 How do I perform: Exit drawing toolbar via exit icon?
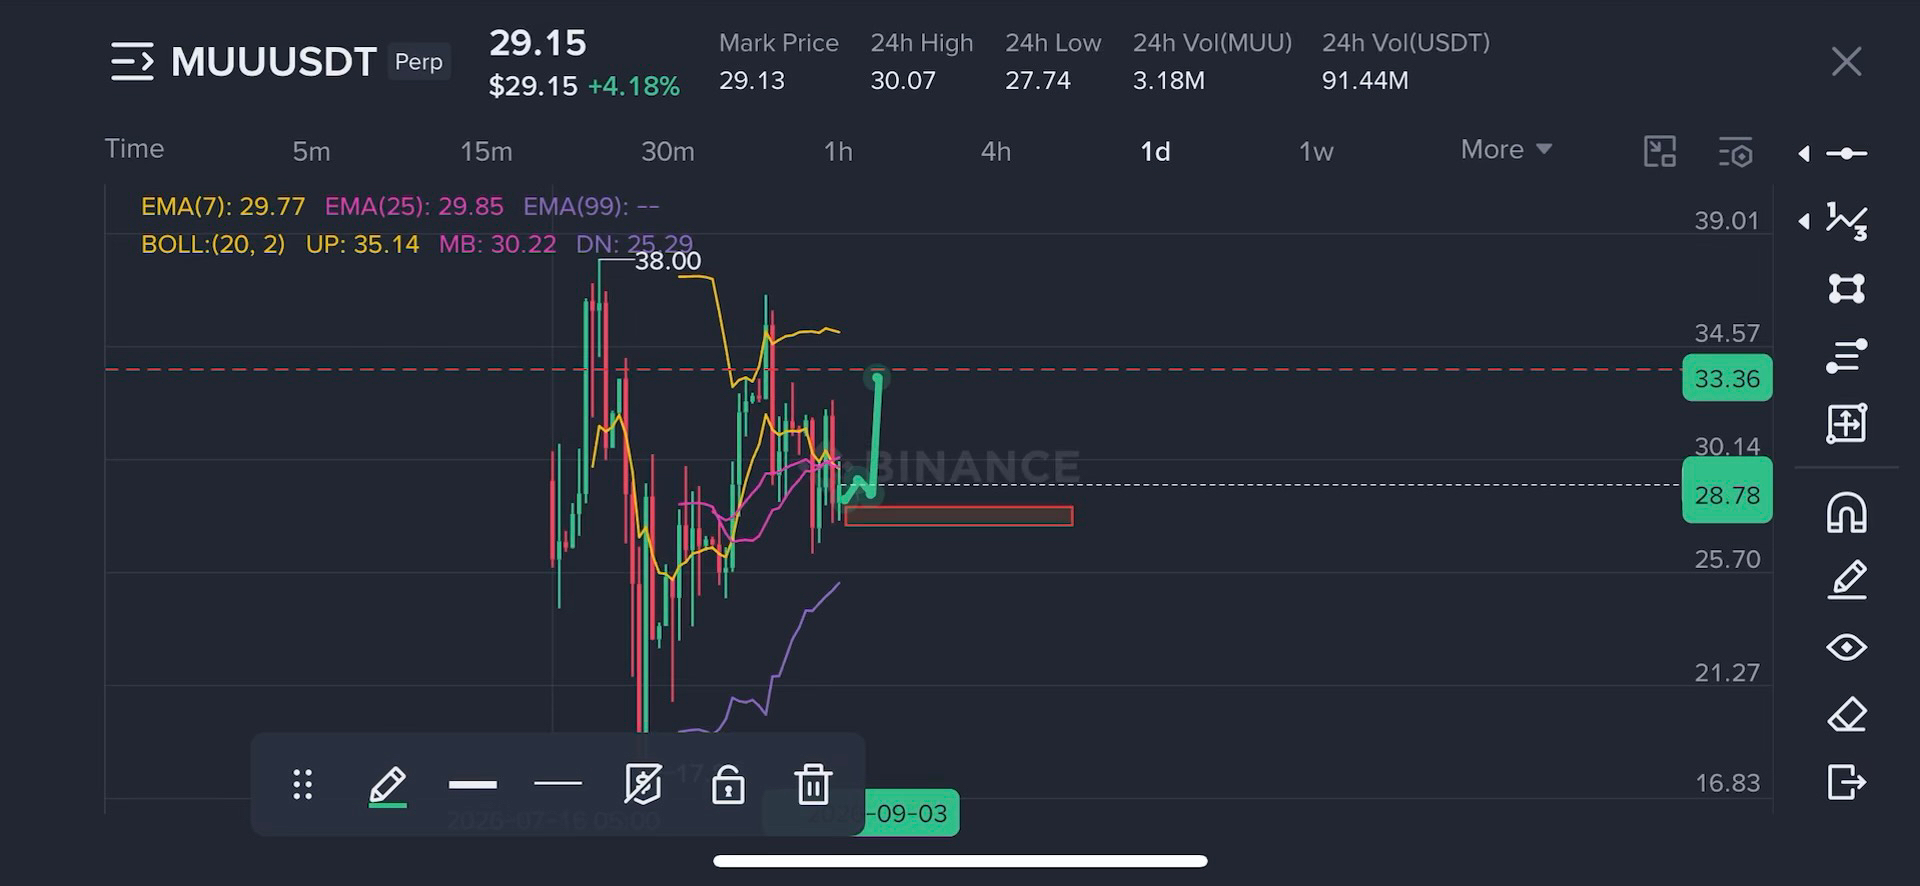[x=1846, y=782]
